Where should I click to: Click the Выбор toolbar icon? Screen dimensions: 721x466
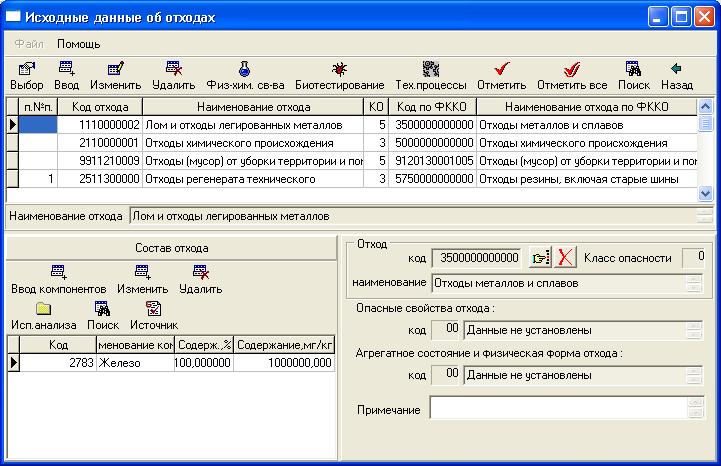tap(24, 69)
